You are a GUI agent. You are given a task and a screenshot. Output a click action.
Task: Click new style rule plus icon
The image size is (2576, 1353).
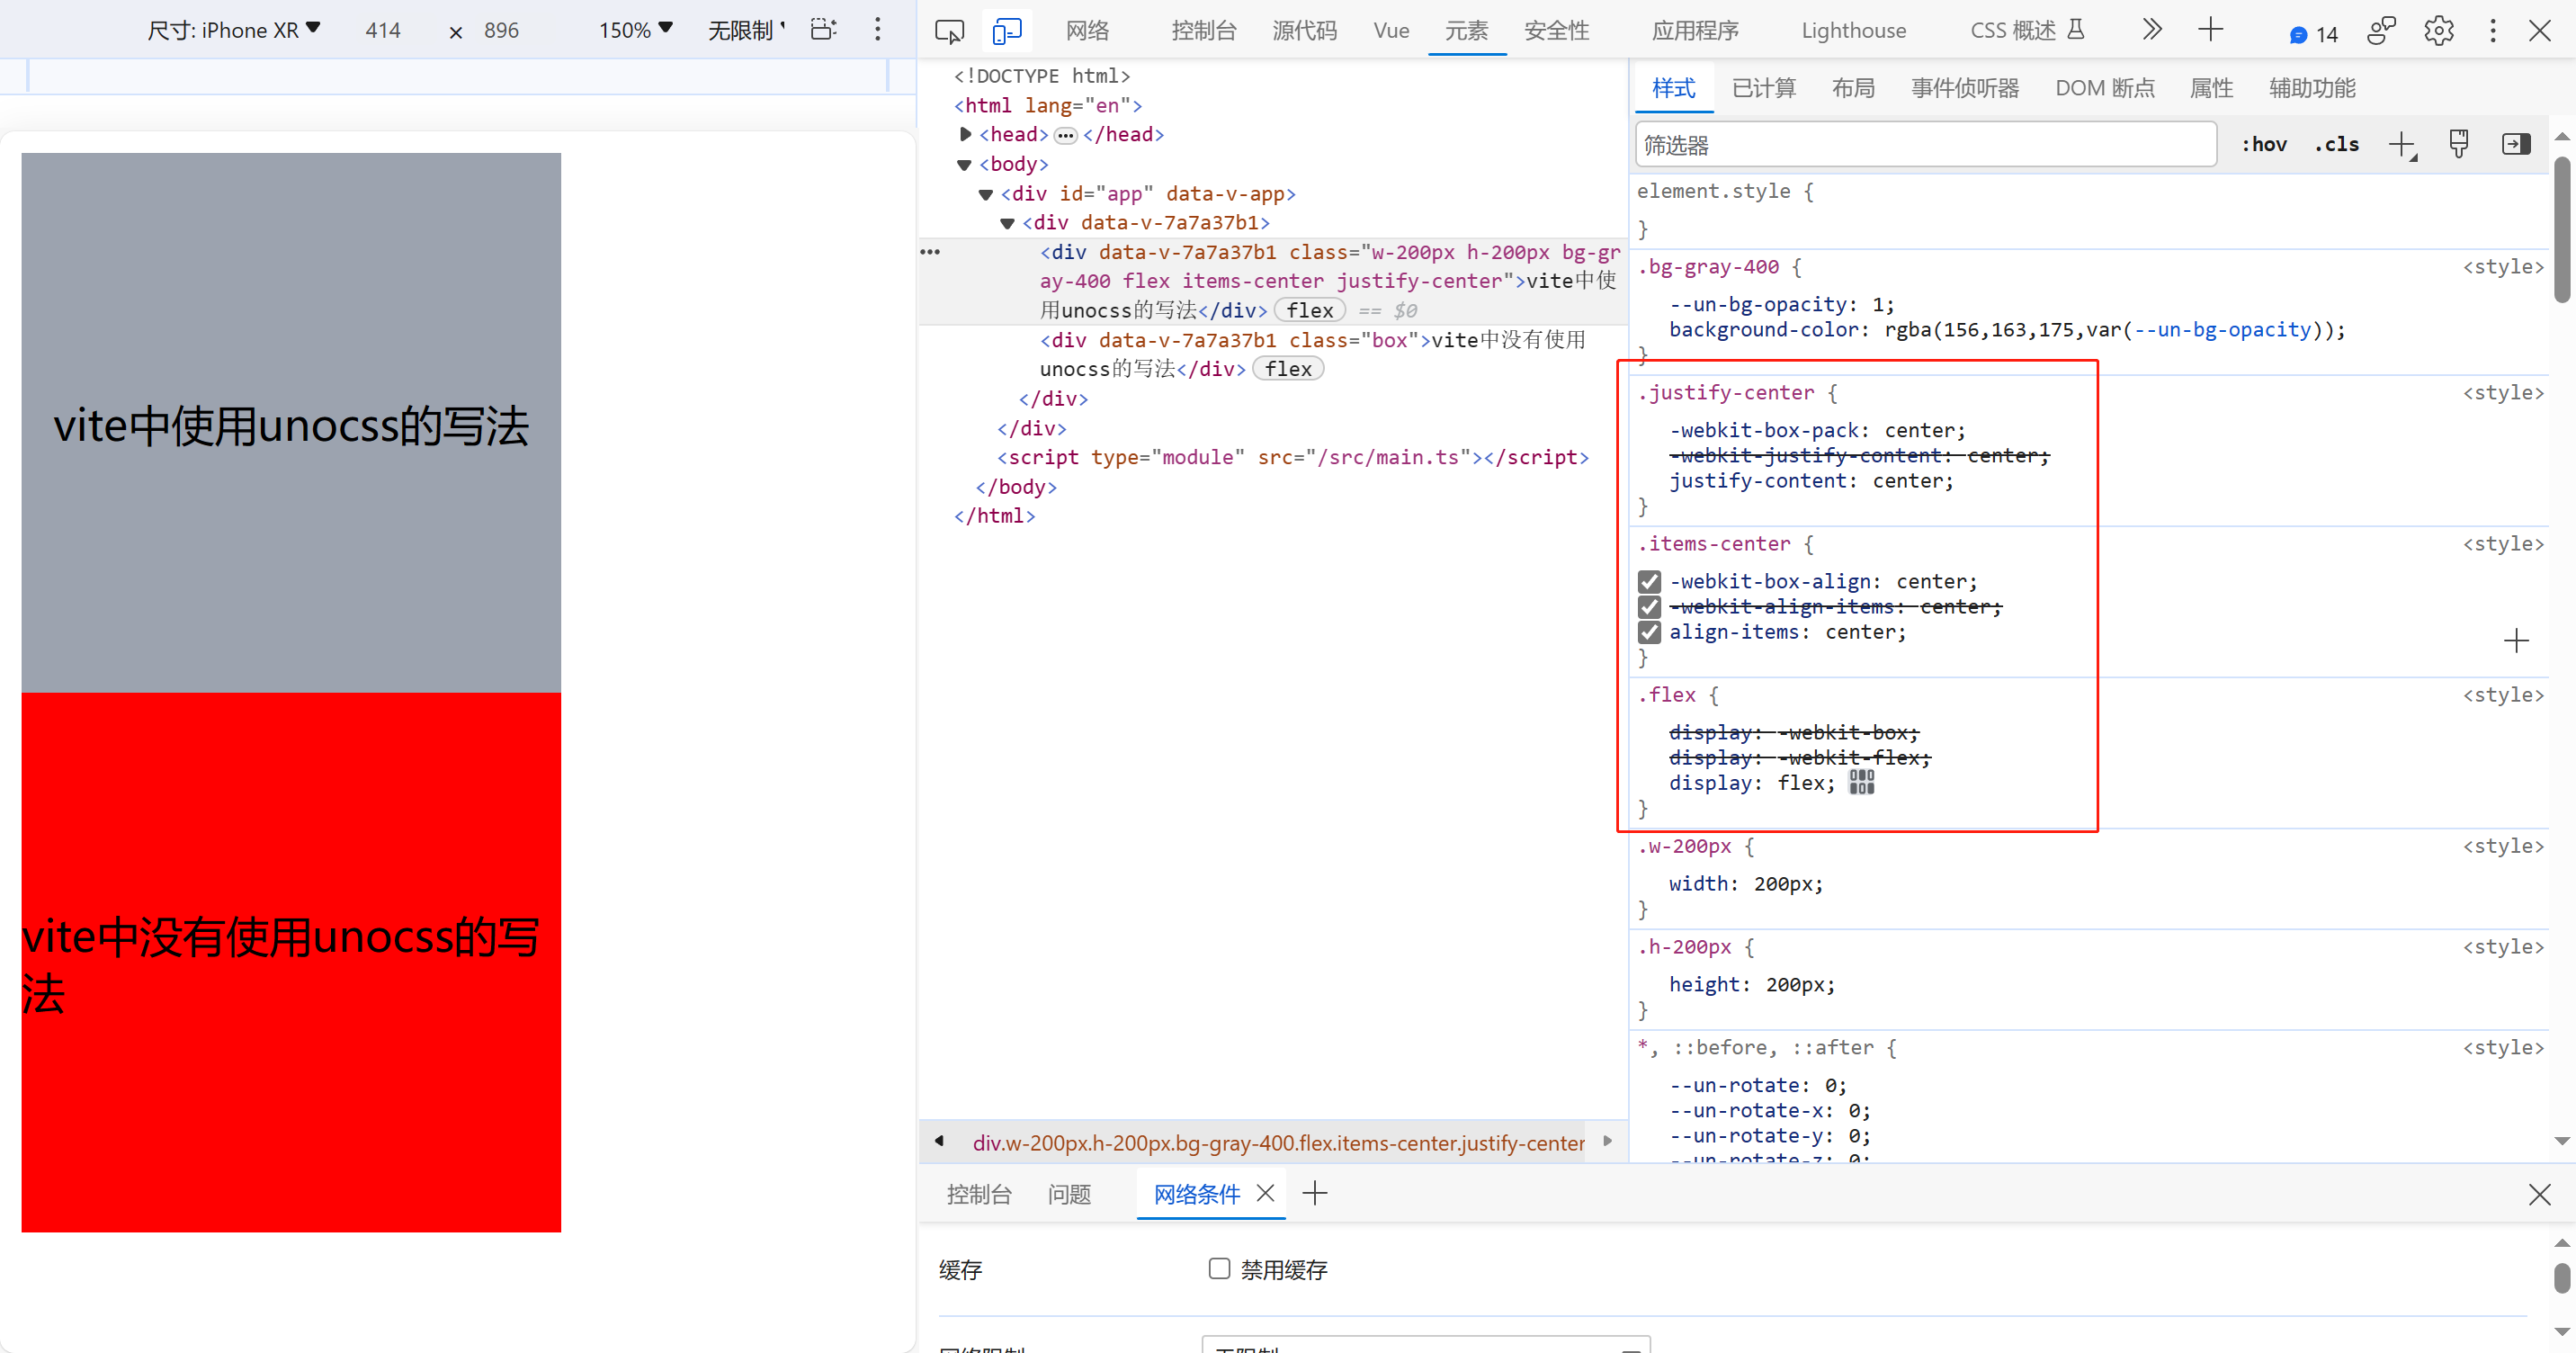pos(2401,145)
